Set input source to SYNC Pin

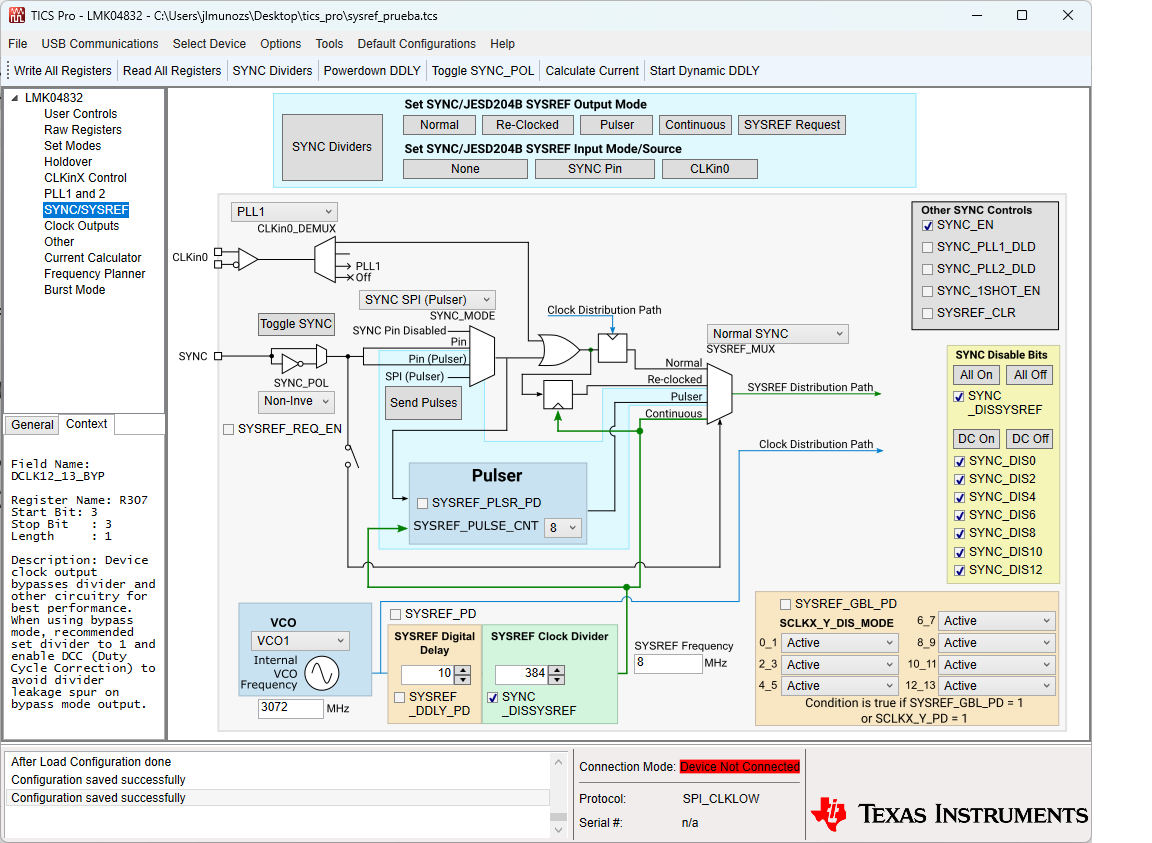pos(595,169)
